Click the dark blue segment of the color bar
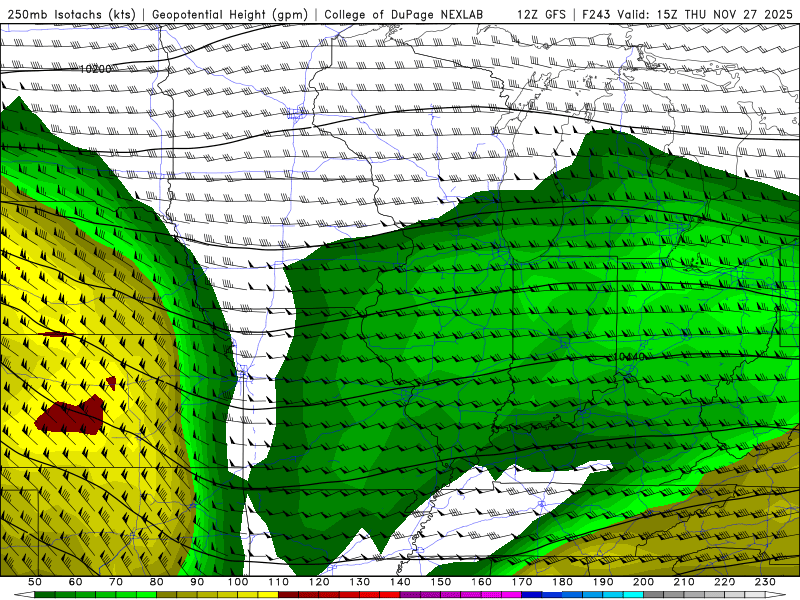800x600 pixels. 532,594
